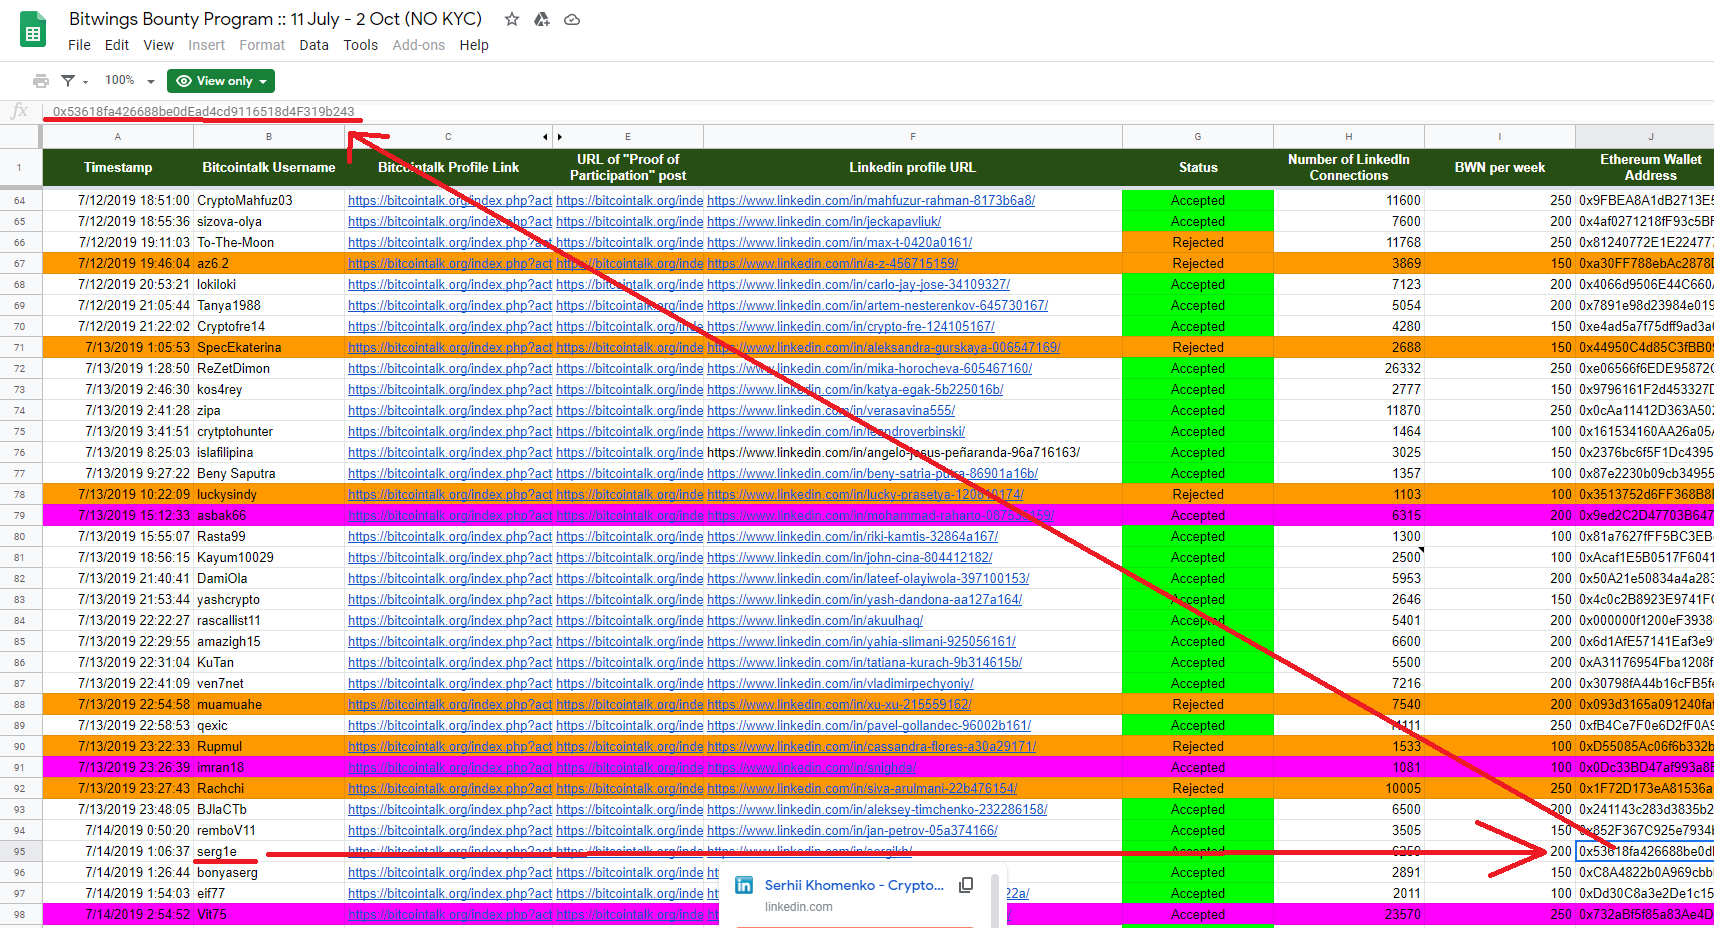Open verasavina555 LinkedIn link
This screenshot has width=1714, height=928.
[x=831, y=410]
